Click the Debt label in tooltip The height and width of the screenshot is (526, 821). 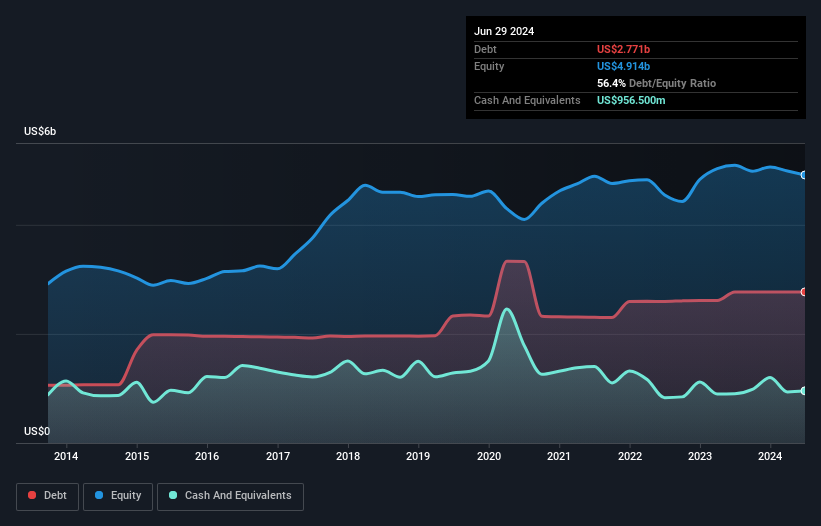[x=485, y=49]
